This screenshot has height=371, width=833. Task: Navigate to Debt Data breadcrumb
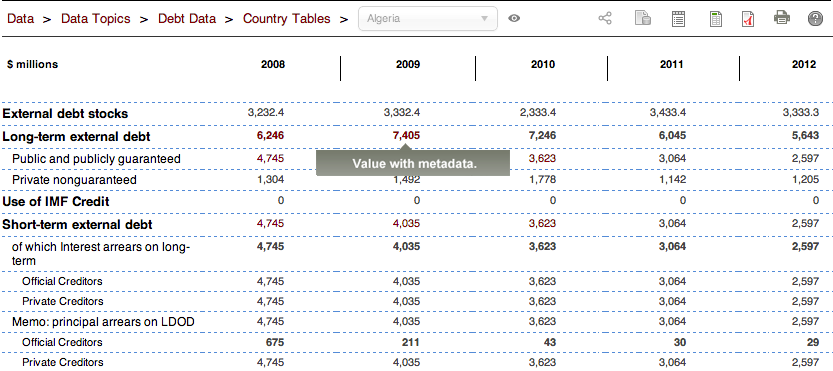(x=187, y=19)
